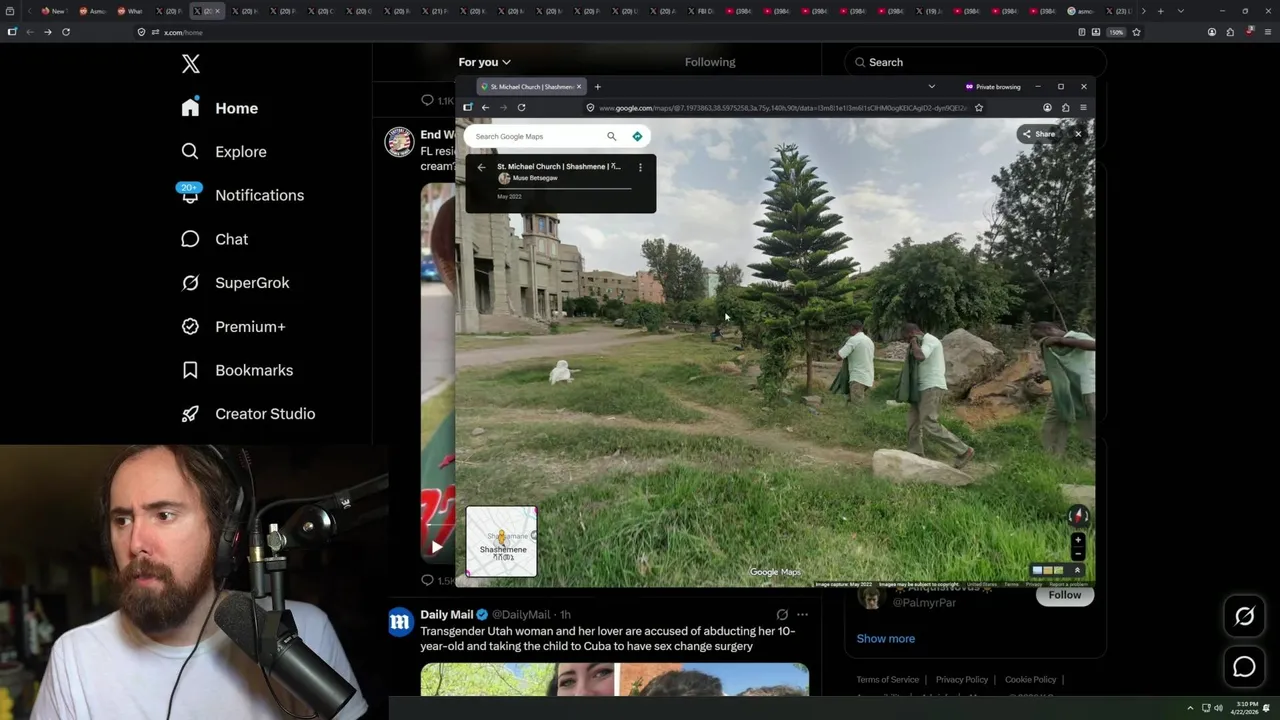Click the X Search field
Image resolution: width=1280 pixels, height=720 pixels.
coord(975,62)
